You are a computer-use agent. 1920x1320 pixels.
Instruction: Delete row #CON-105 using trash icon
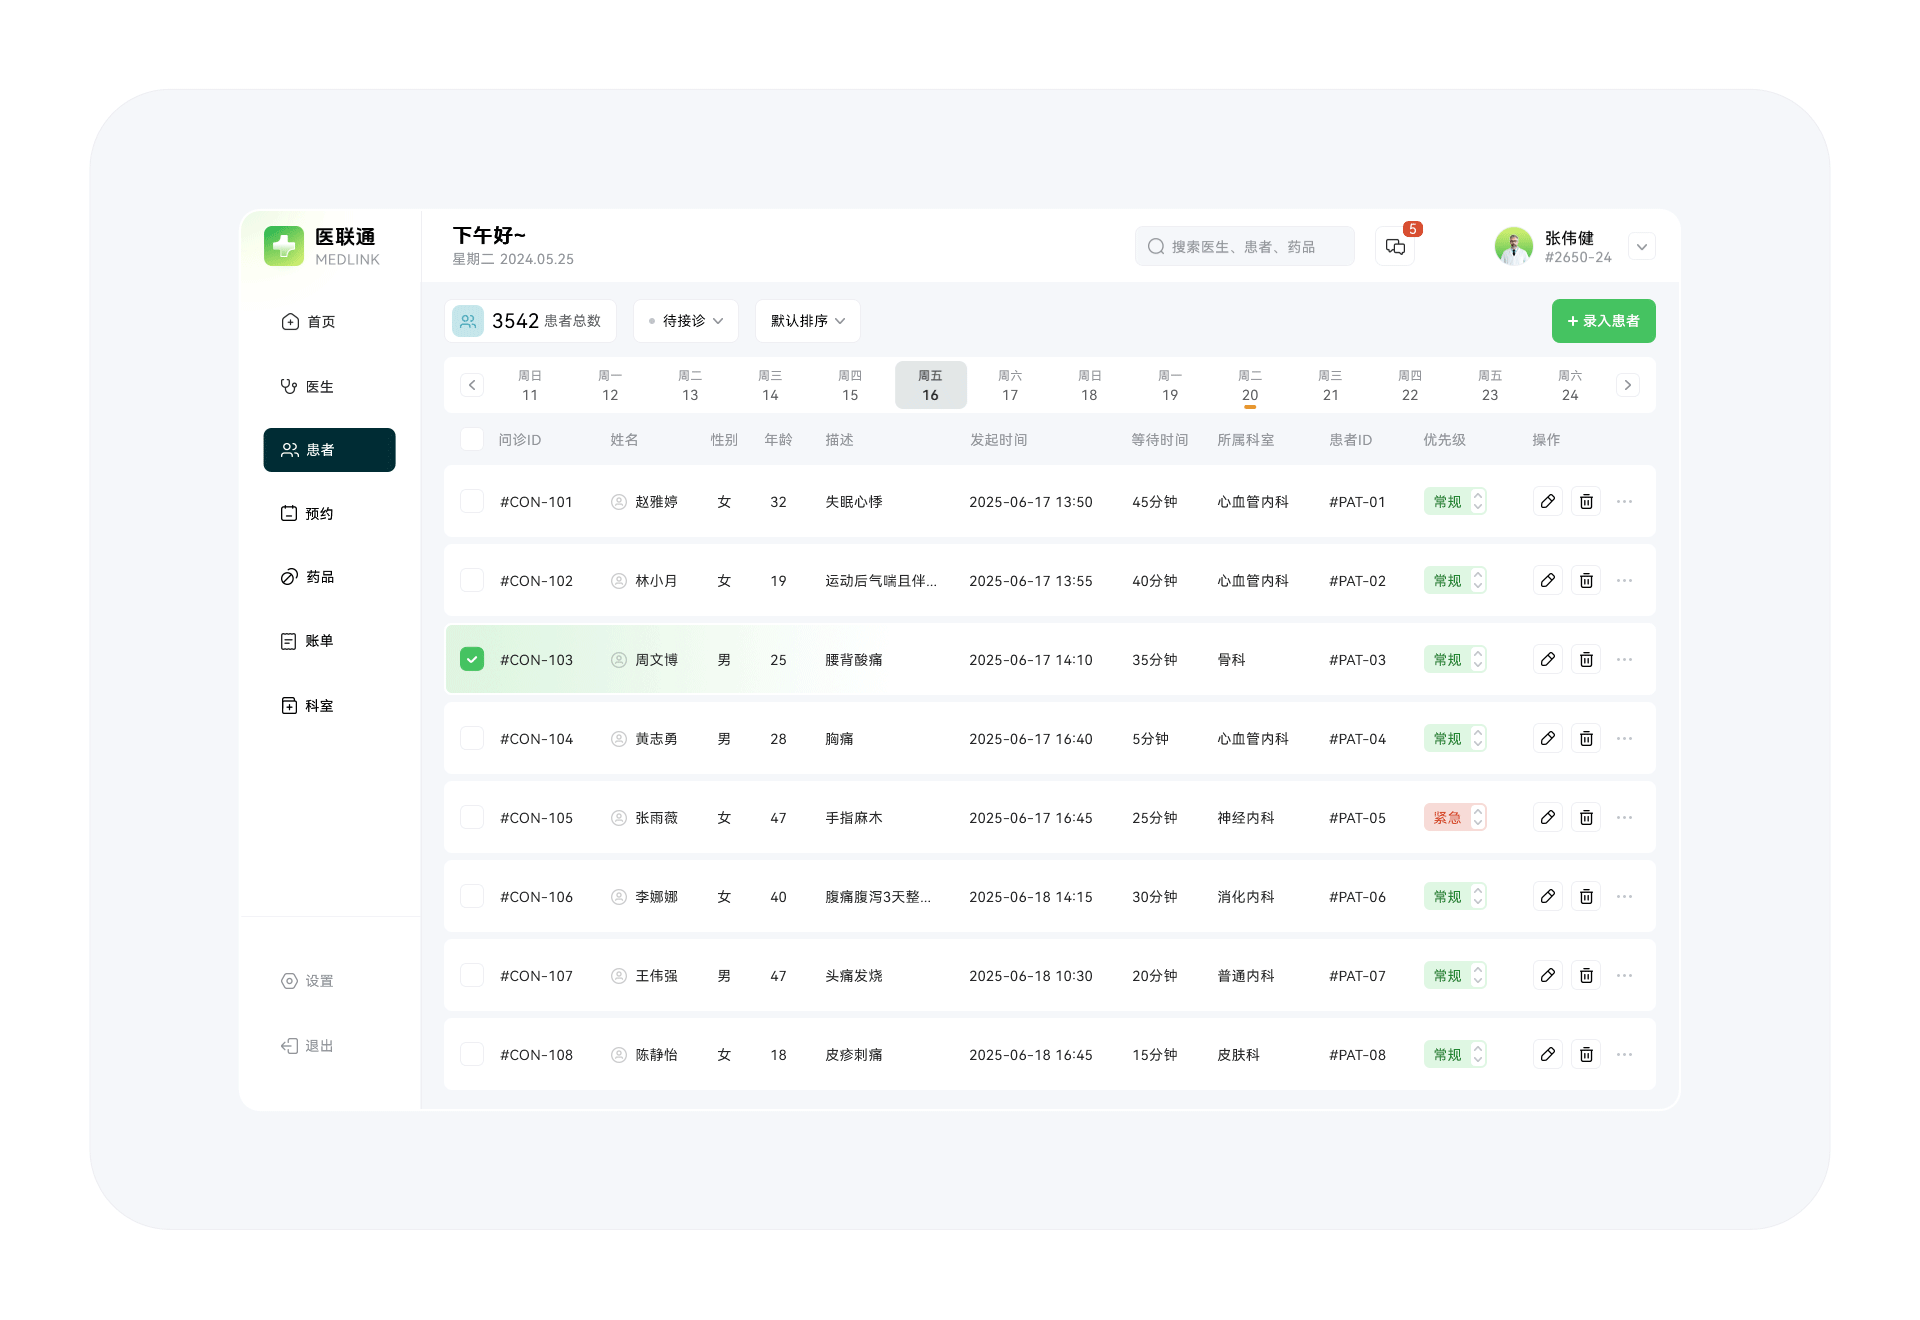pyautogui.click(x=1586, y=817)
